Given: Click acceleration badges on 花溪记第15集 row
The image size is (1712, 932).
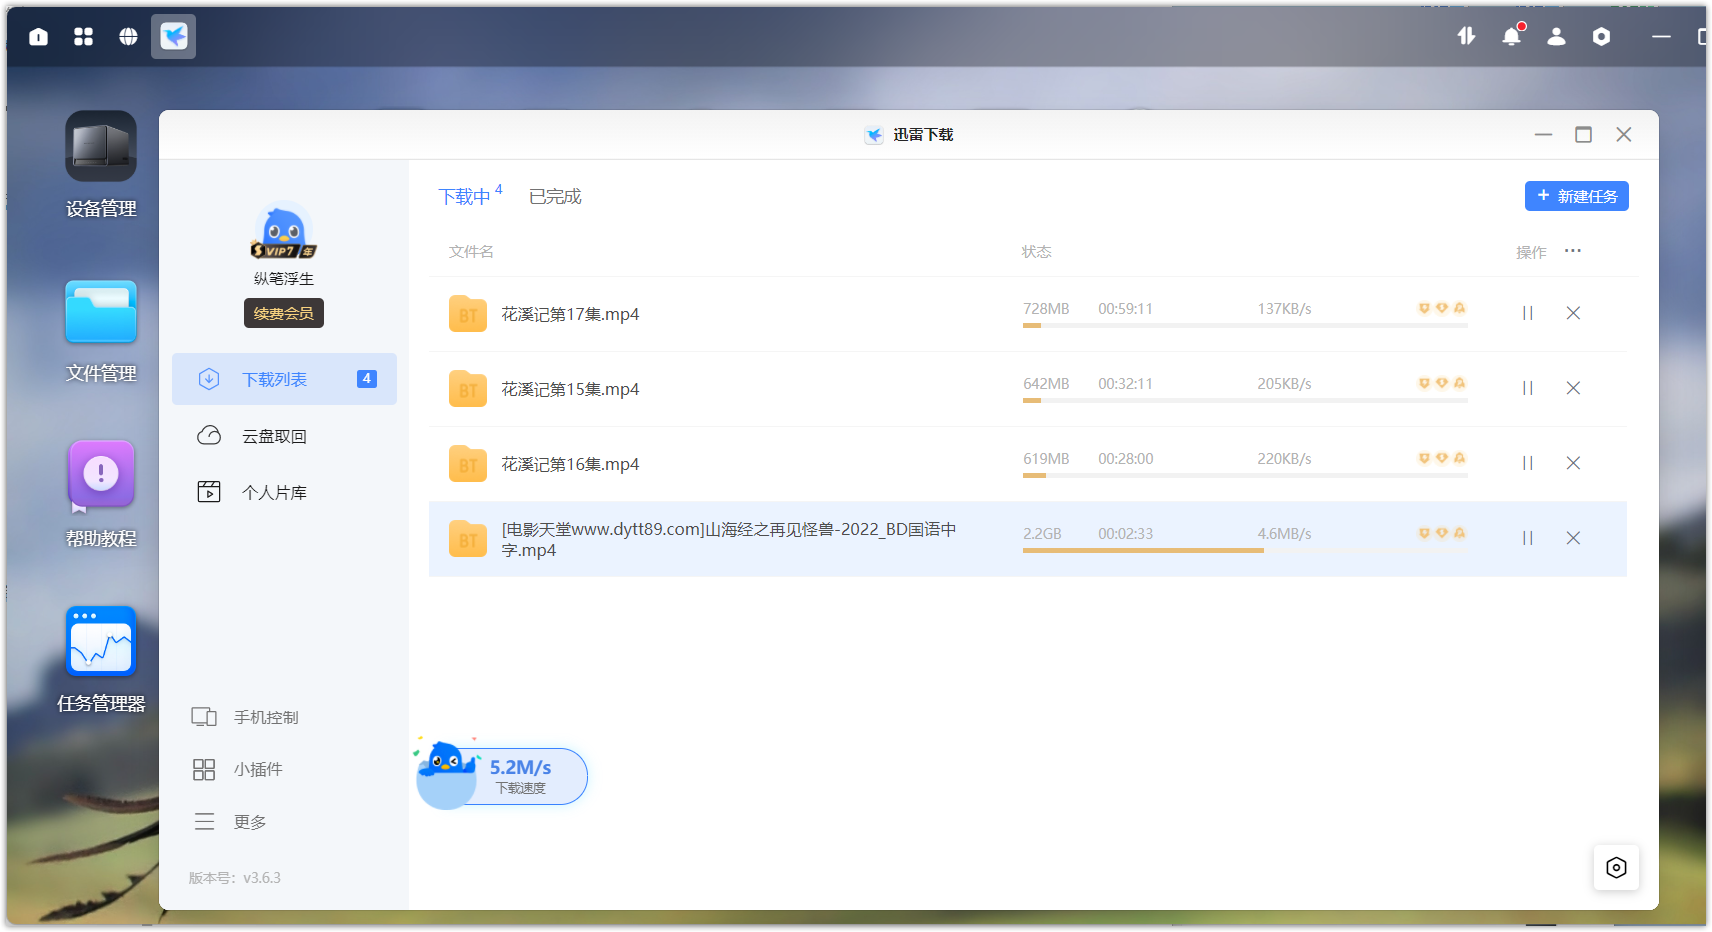Looking at the screenshot, I should pos(1442,383).
